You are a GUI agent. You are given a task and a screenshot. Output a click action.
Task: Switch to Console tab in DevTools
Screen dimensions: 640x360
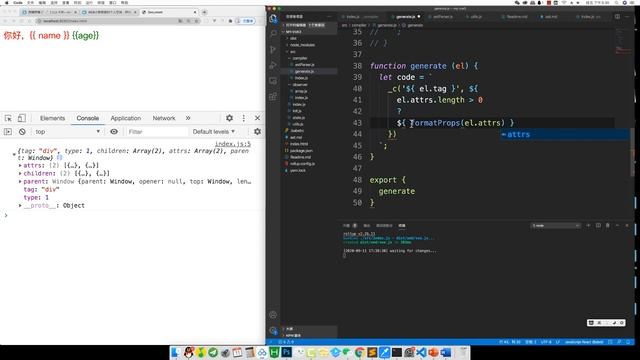(88, 118)
